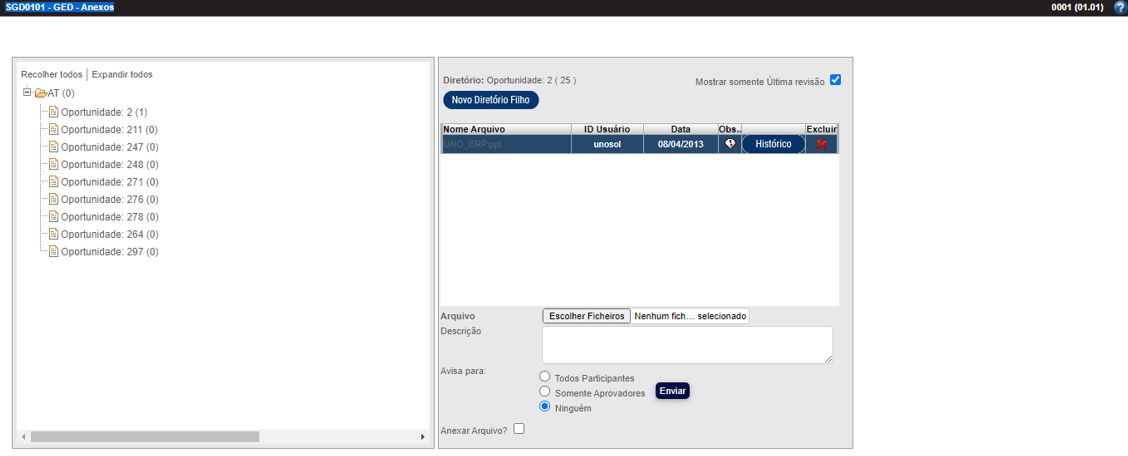Click document icon beside Oportunidade: 271
Image resolution: width=1128 pixels, height=456 pixels.
click(x=54, y=182)
